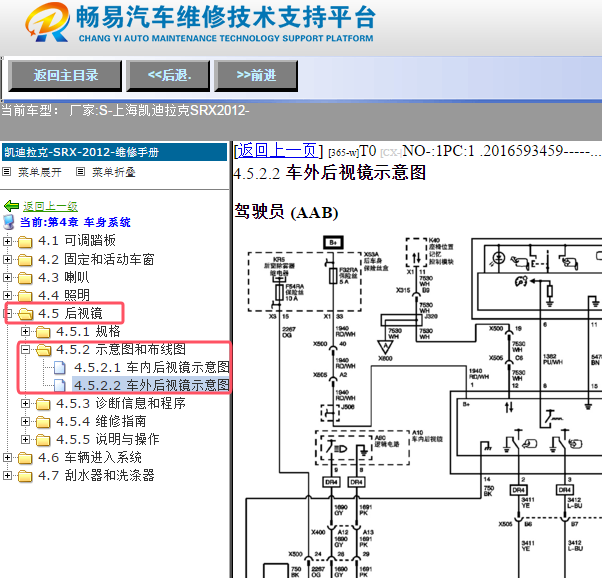This screenshot has width=602, height=578.
Task: Select the 4.5 后视镜 tree item
Action: point(70,313)
